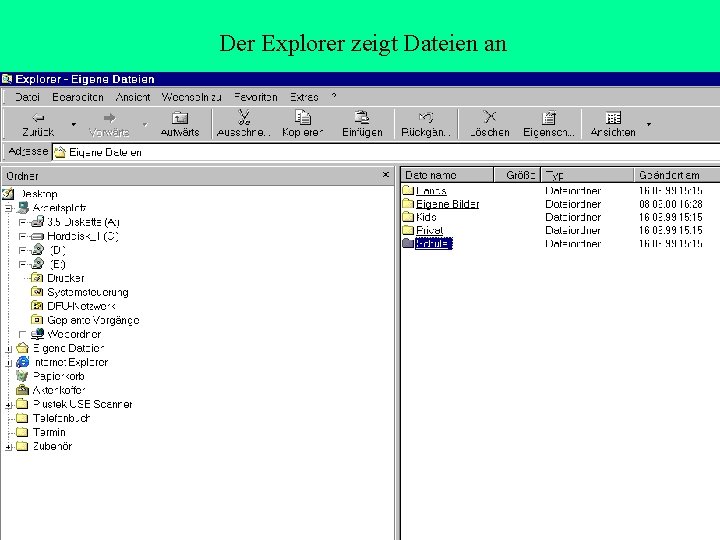Click the Vorwärts forward arrow button
The image size is (720, 540).
[x=109, y=124]
